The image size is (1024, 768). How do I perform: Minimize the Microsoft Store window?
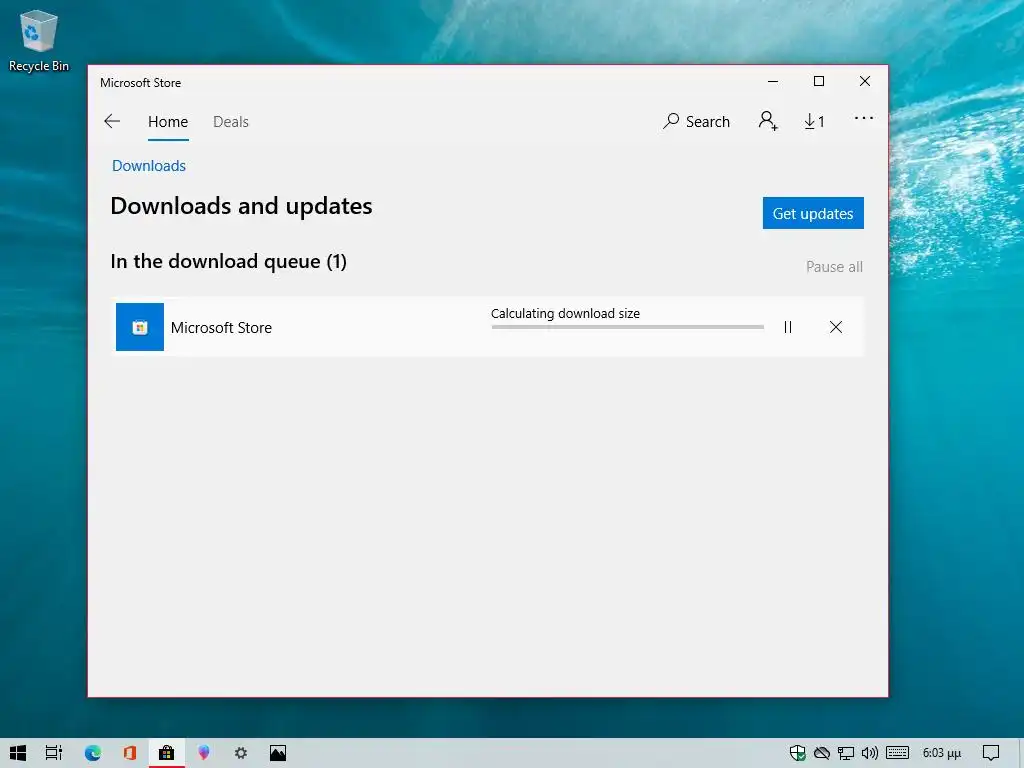773,82
